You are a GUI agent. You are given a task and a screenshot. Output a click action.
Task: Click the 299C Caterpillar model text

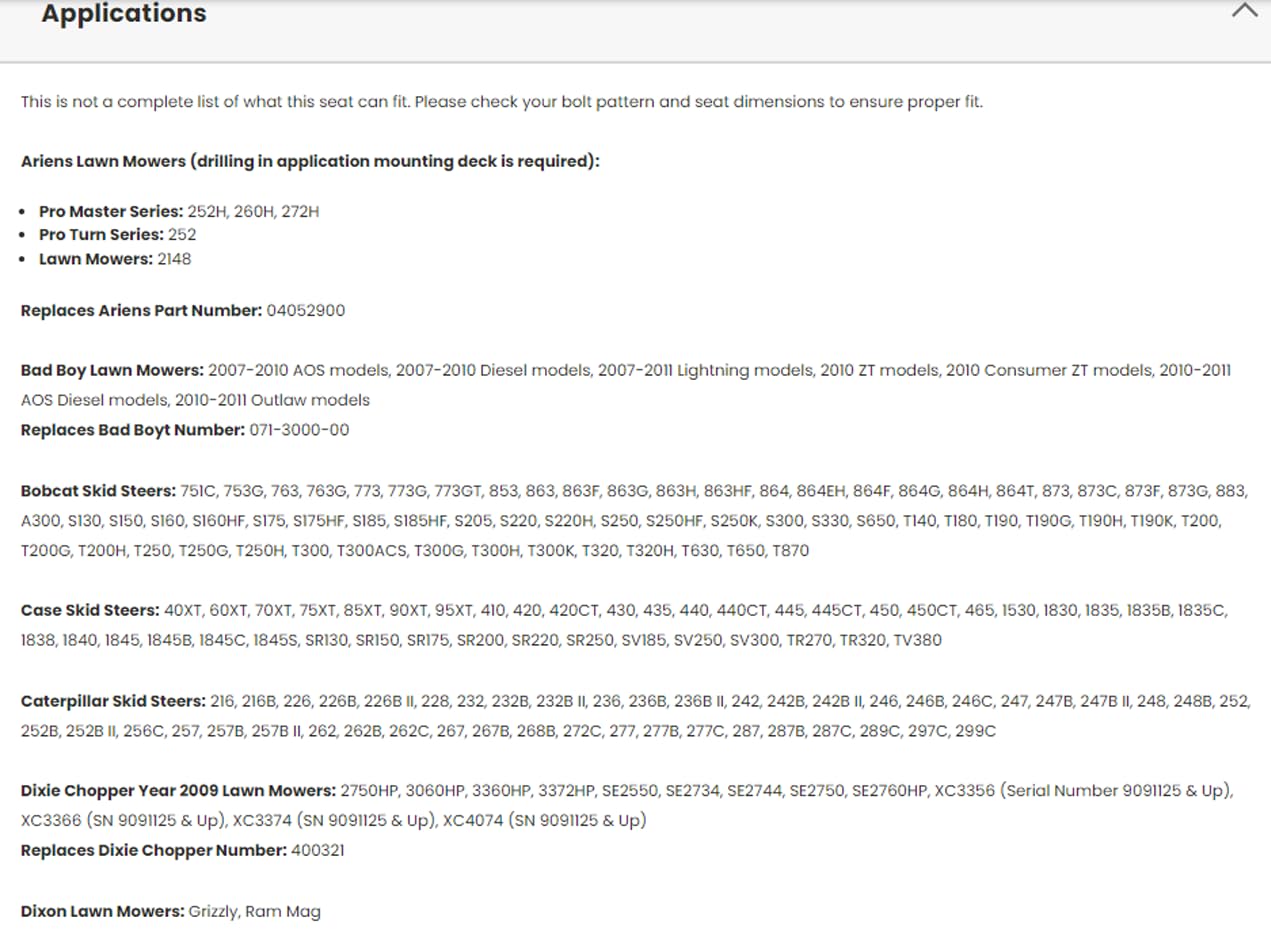pyautogui.click(x=976, y=731)
